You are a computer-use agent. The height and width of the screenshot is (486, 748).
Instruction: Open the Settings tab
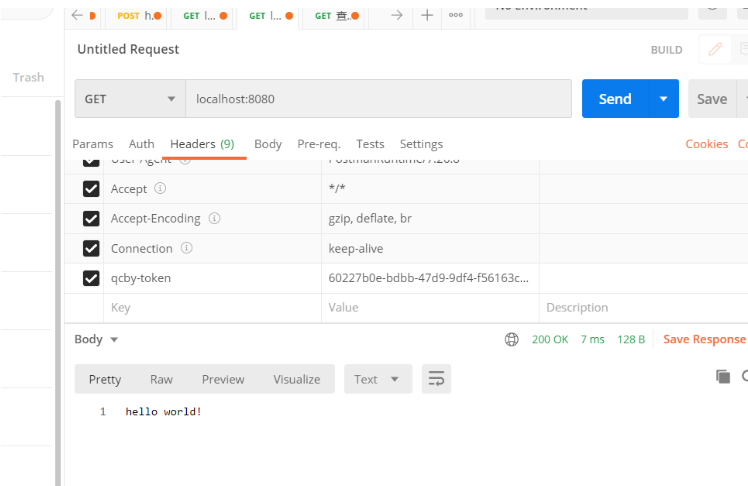coord(421,144)
